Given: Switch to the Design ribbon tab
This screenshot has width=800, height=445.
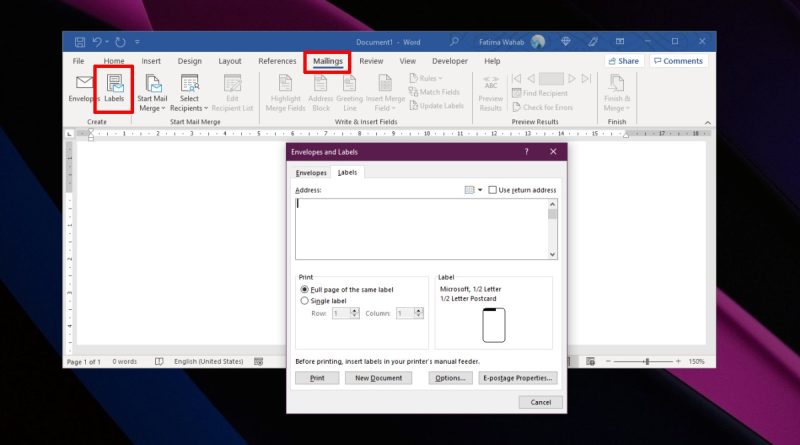Looking at the screenshot, I should coord(189,61).
